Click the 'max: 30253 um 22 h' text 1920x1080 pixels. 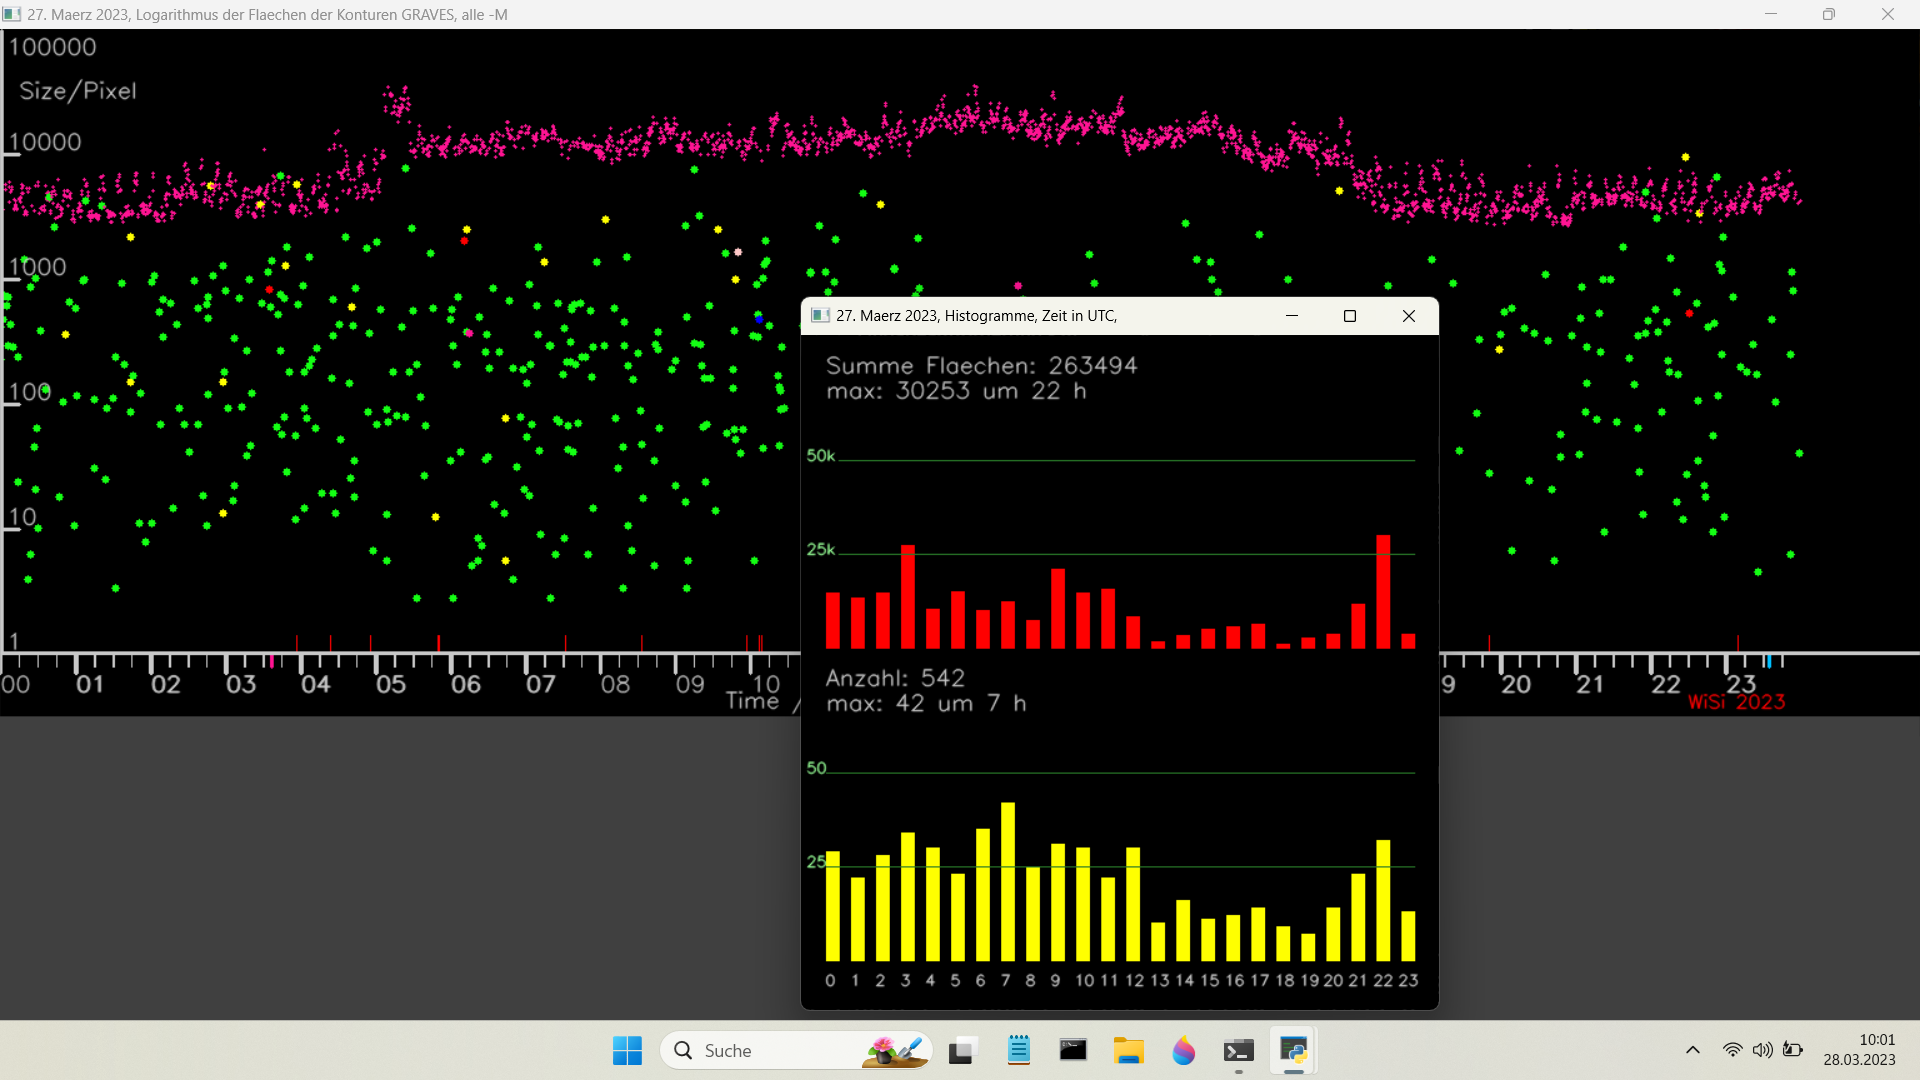956,391
